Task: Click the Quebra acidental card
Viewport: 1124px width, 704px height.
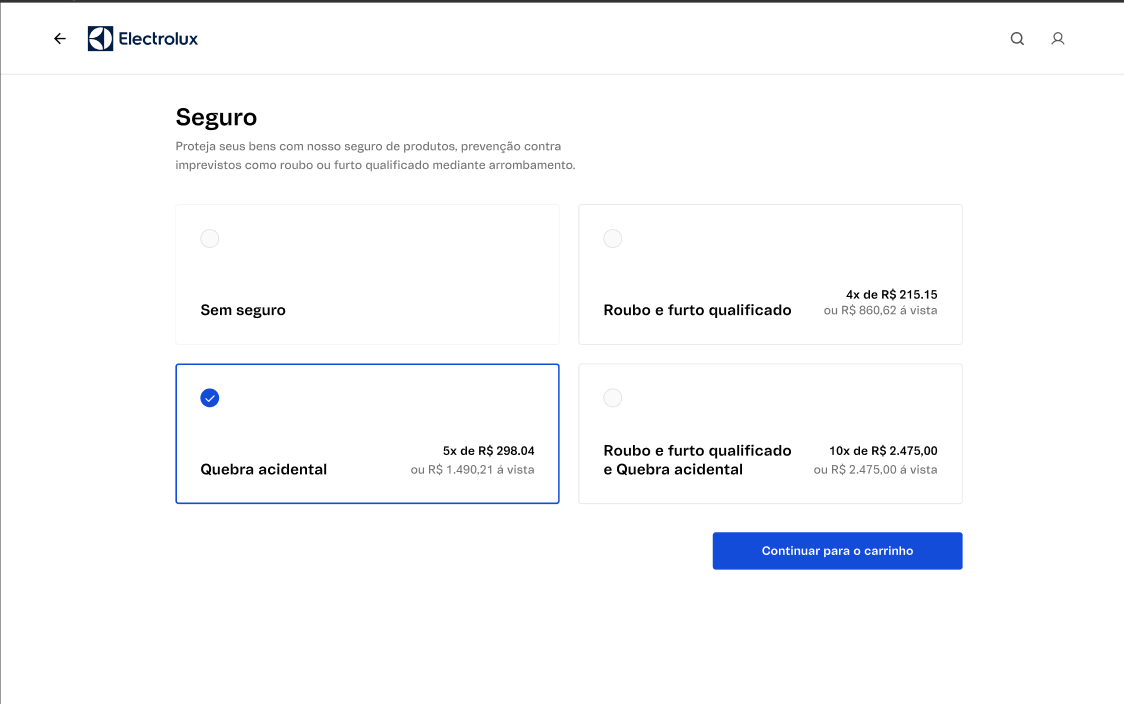Action: tap(367, 433)
